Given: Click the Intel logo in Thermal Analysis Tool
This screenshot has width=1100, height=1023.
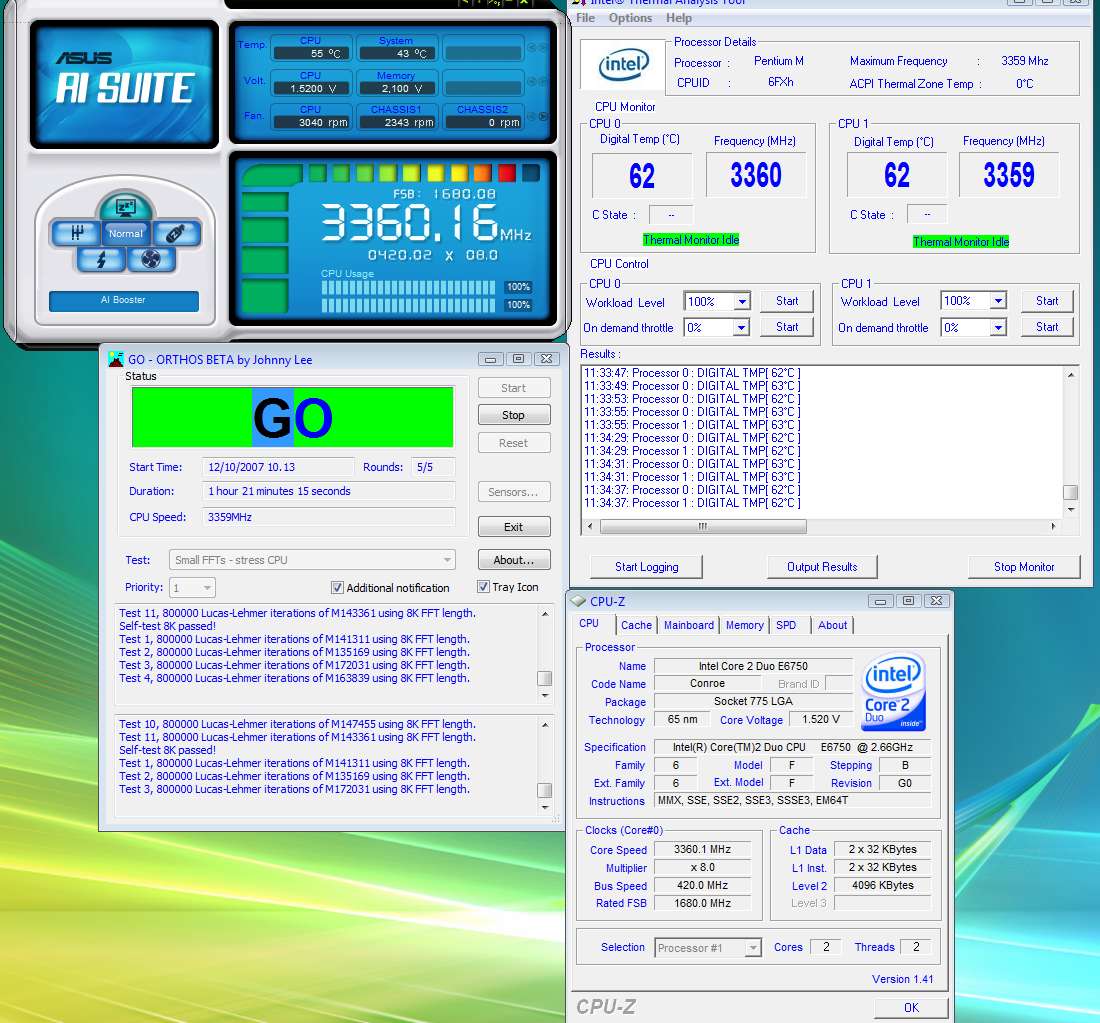Looking at the screenshot, I should [x=623, y=65].
